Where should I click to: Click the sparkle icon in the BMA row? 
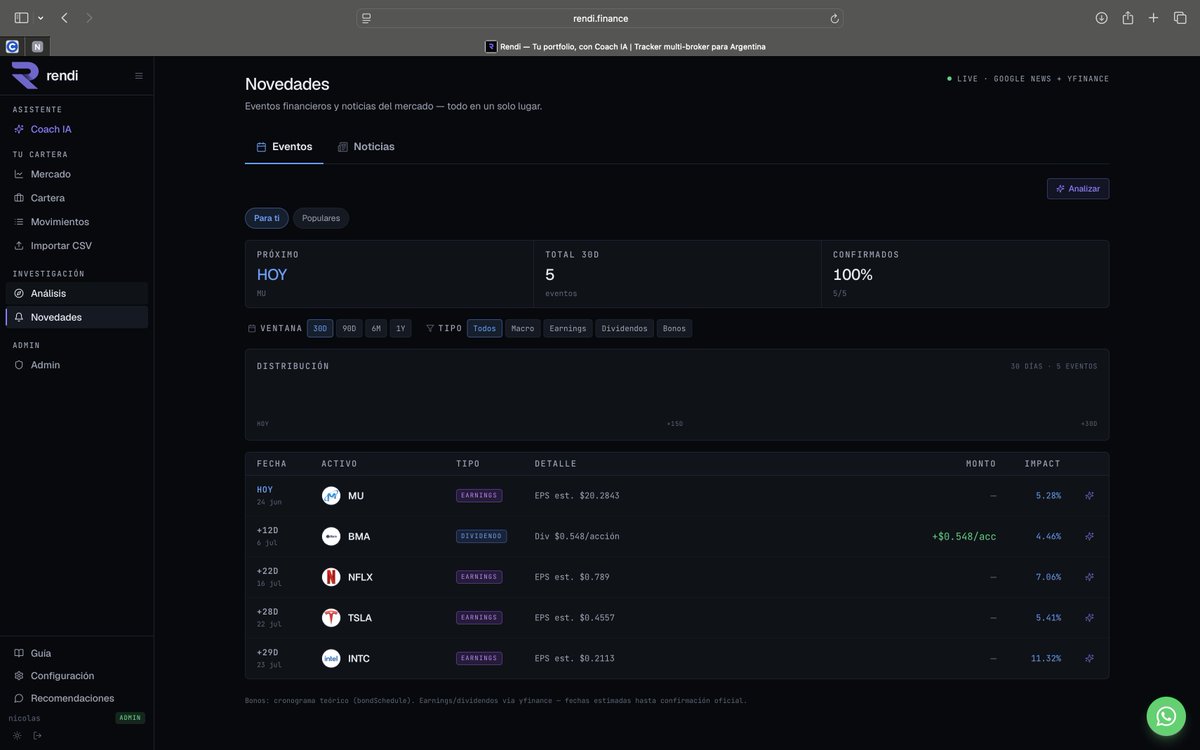pos(1089,536)
